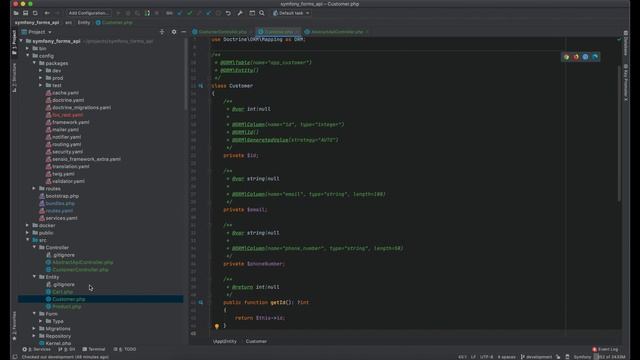Expand the docker folder

click(x=28, y=225)
